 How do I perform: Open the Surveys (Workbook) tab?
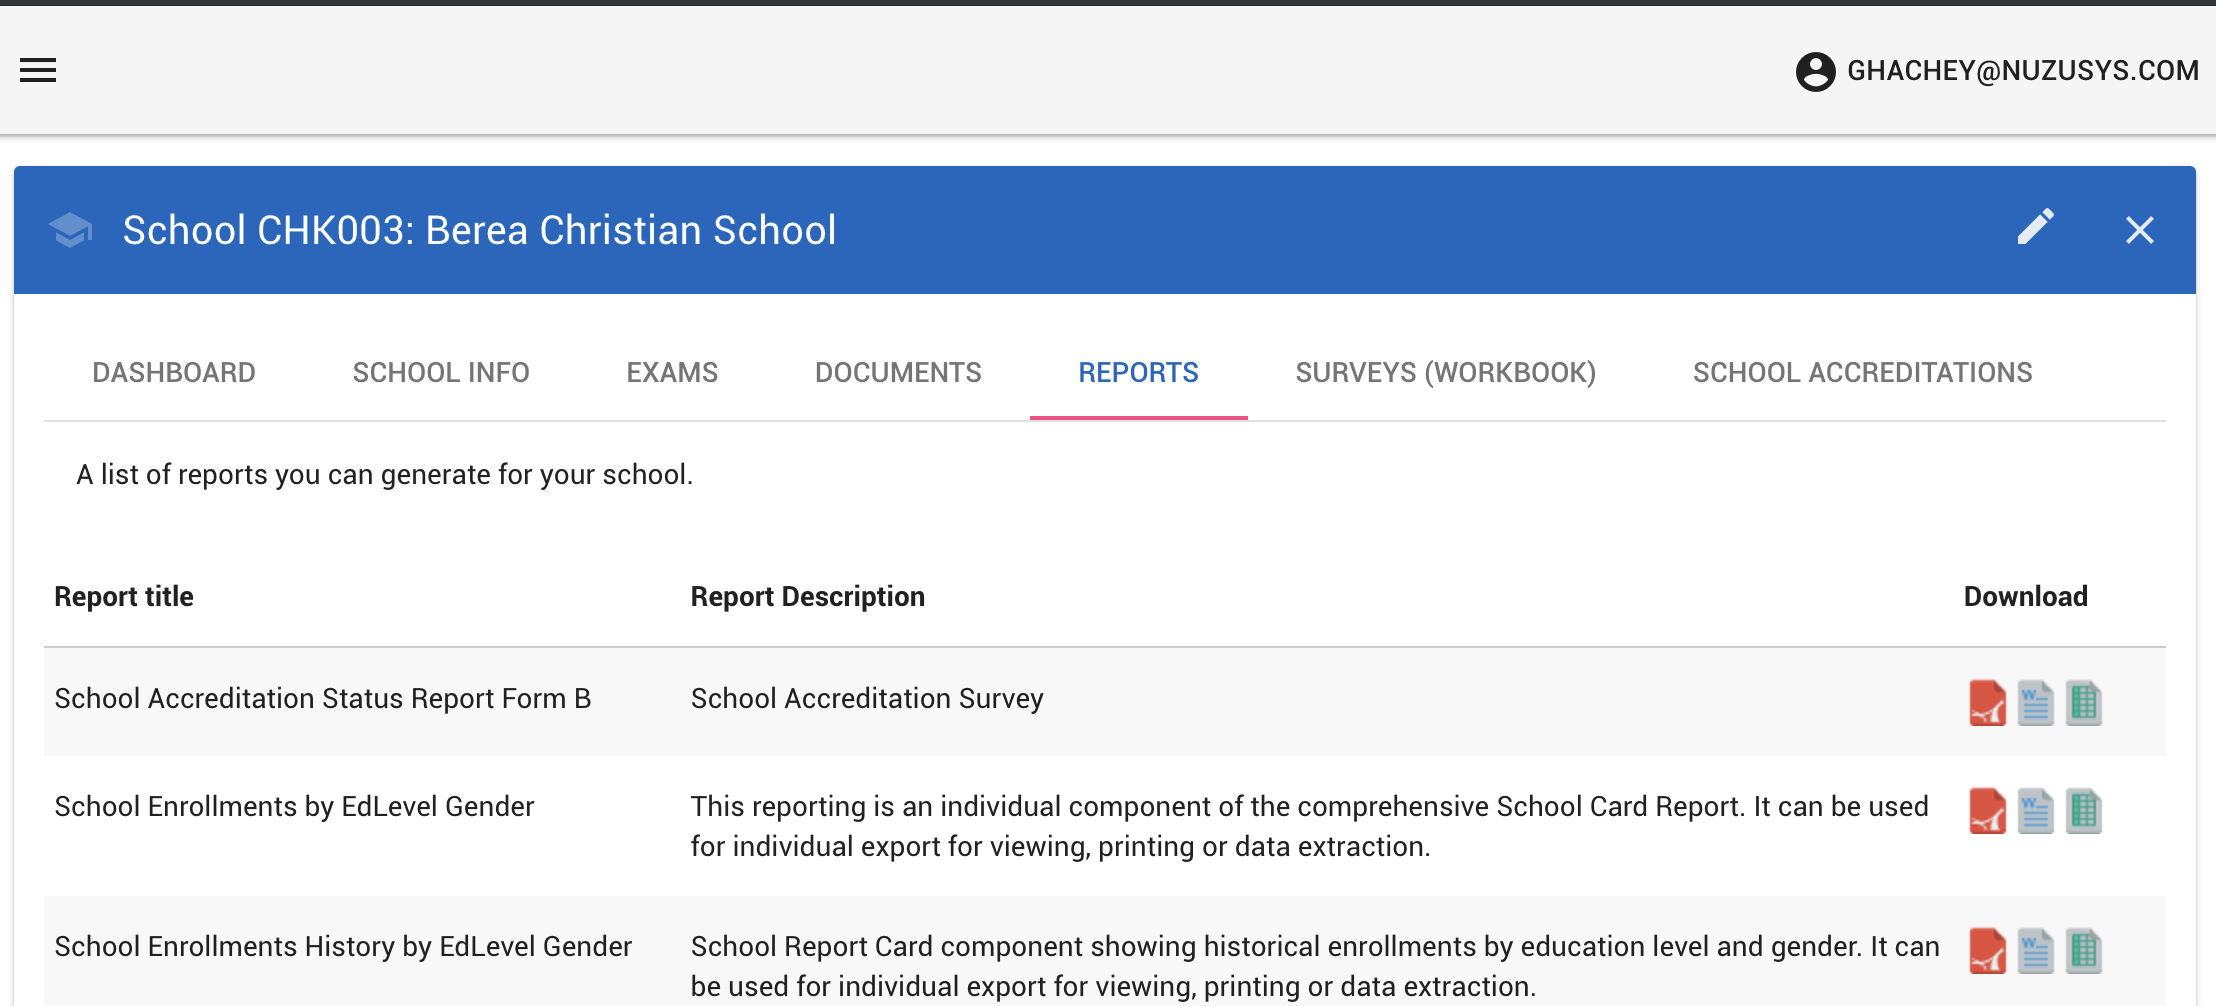point(1445,373)
